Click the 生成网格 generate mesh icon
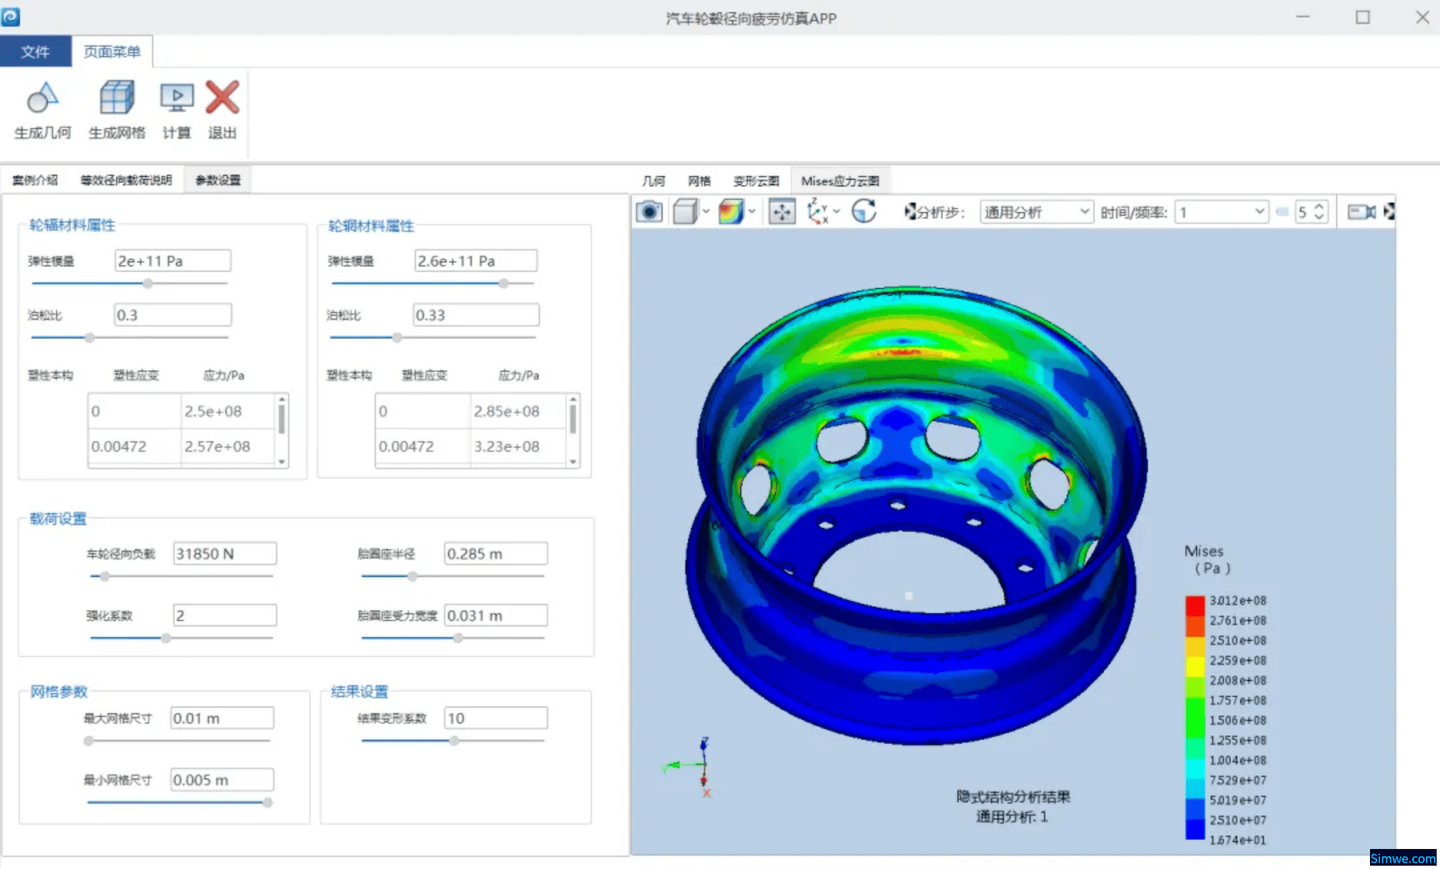 coord(117,98)
